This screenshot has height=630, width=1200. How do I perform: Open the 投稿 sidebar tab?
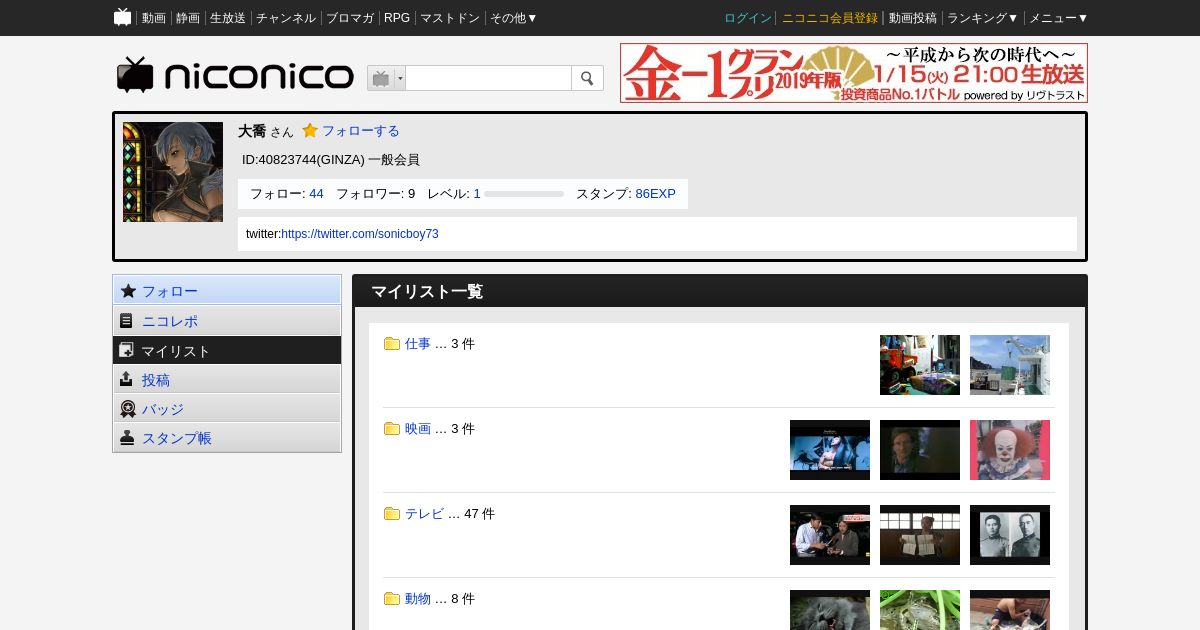227,379
